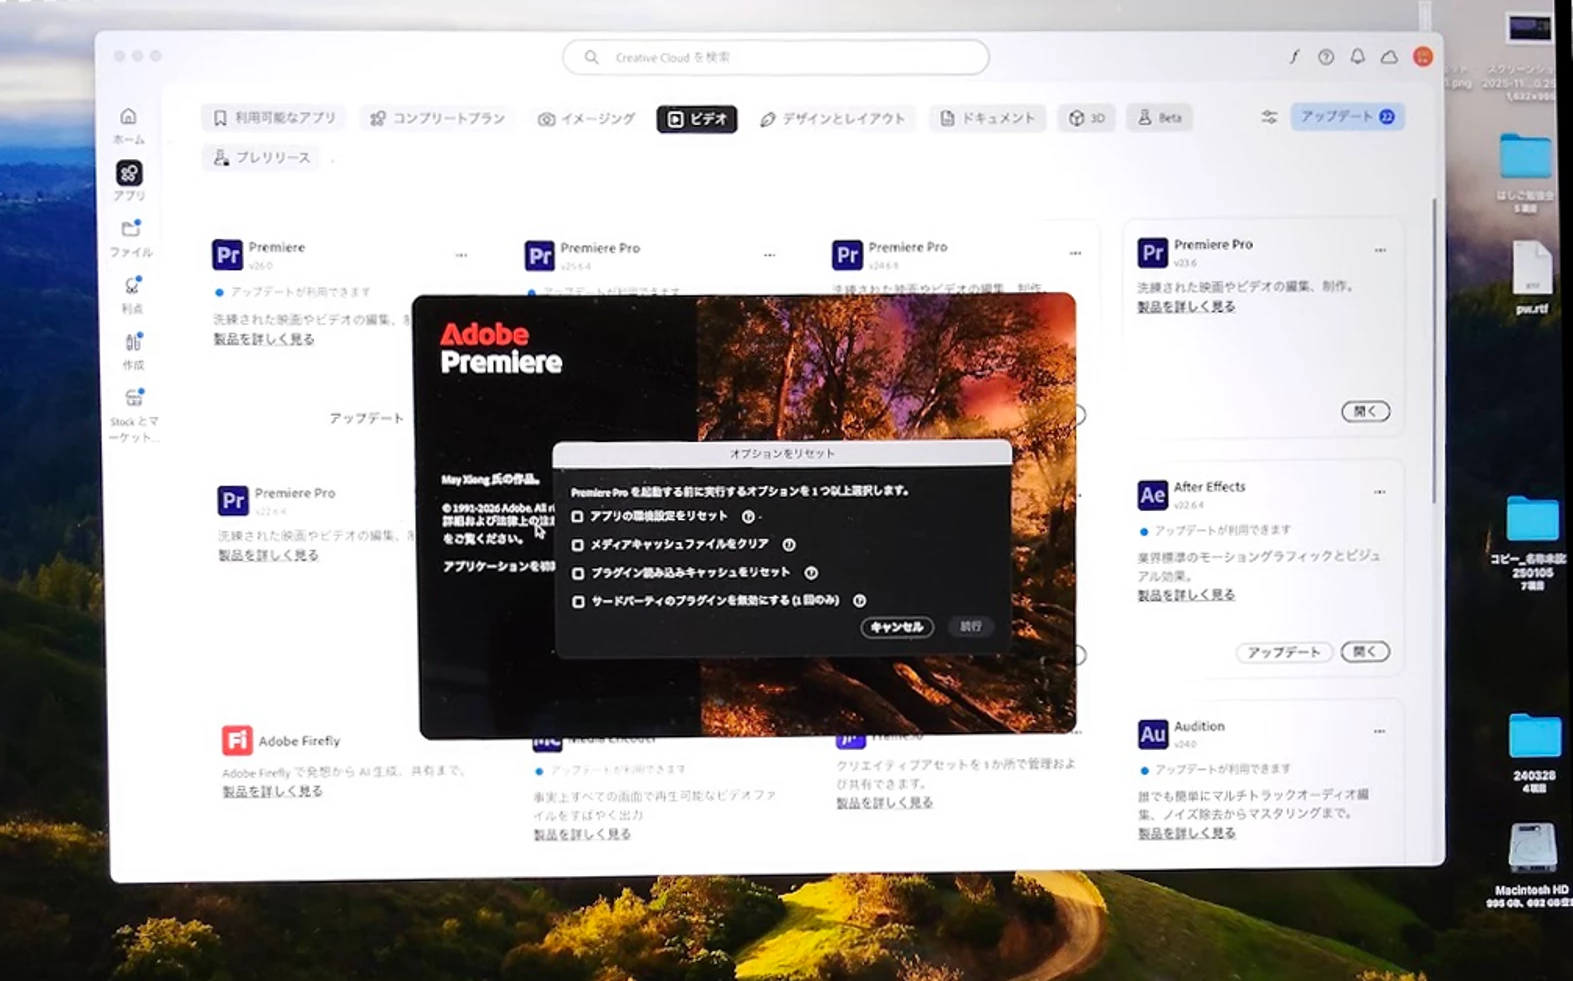Click the Premiere Pro v25.6.4 app icon
Viewport: 1573px width, 981px height.
click(539, 255)
